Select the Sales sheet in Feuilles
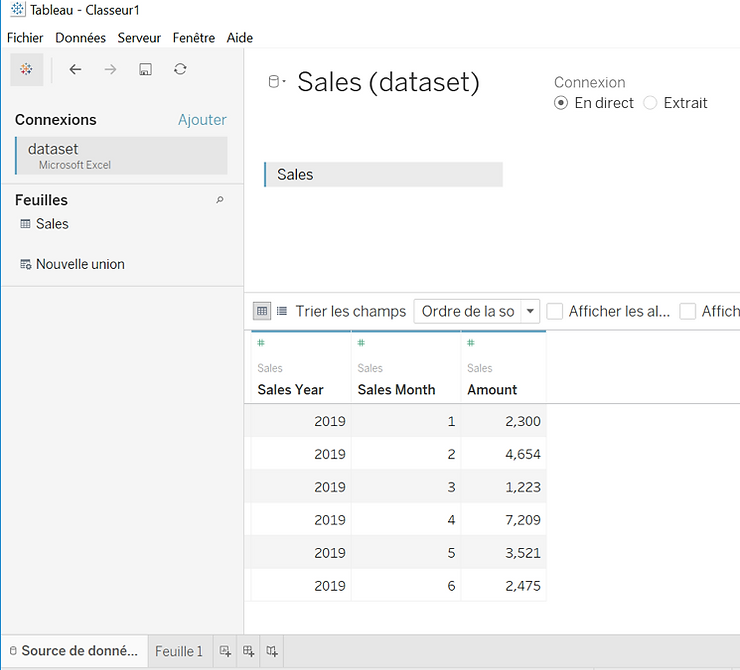Image resolution: width=740 pixels, height=670 pixels. click(52, 224)
